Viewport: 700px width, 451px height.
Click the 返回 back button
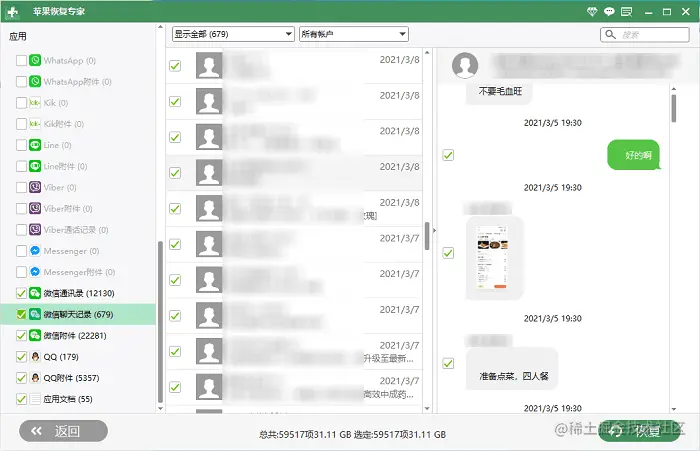click(63, 431)
